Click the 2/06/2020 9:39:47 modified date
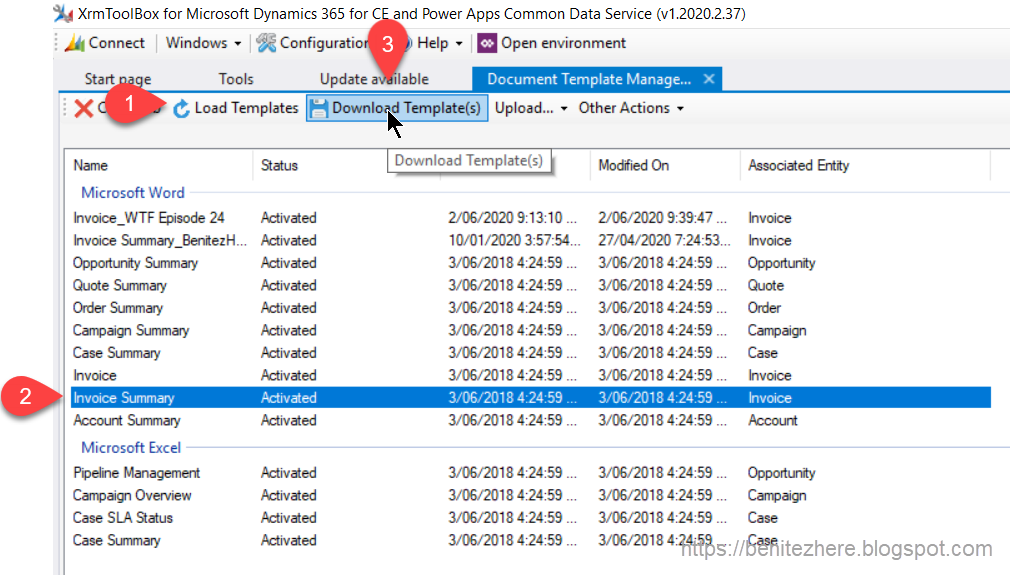The width and height of the screenshot is (1010, 575). (662, 218)
